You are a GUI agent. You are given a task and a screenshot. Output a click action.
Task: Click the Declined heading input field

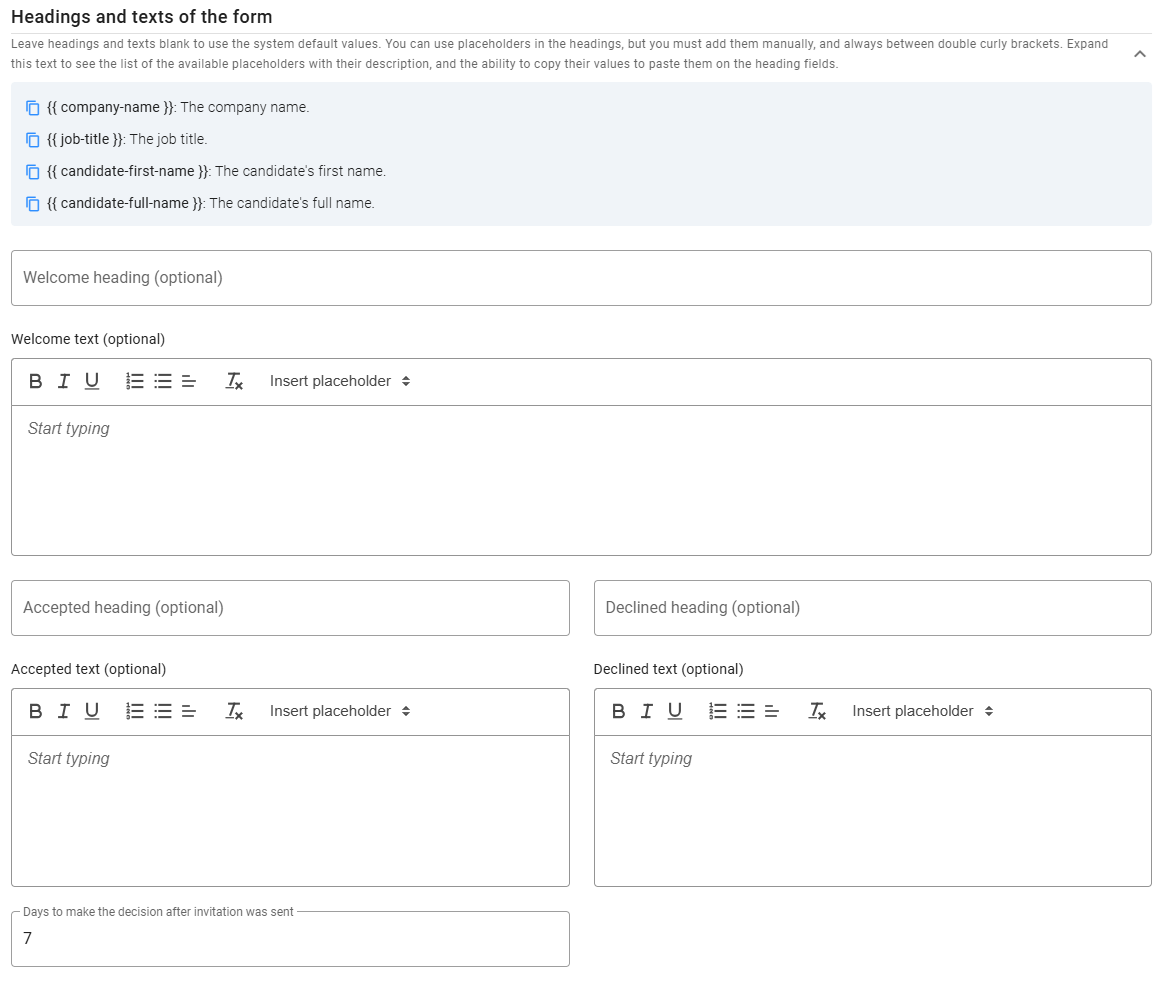[872, 607]
